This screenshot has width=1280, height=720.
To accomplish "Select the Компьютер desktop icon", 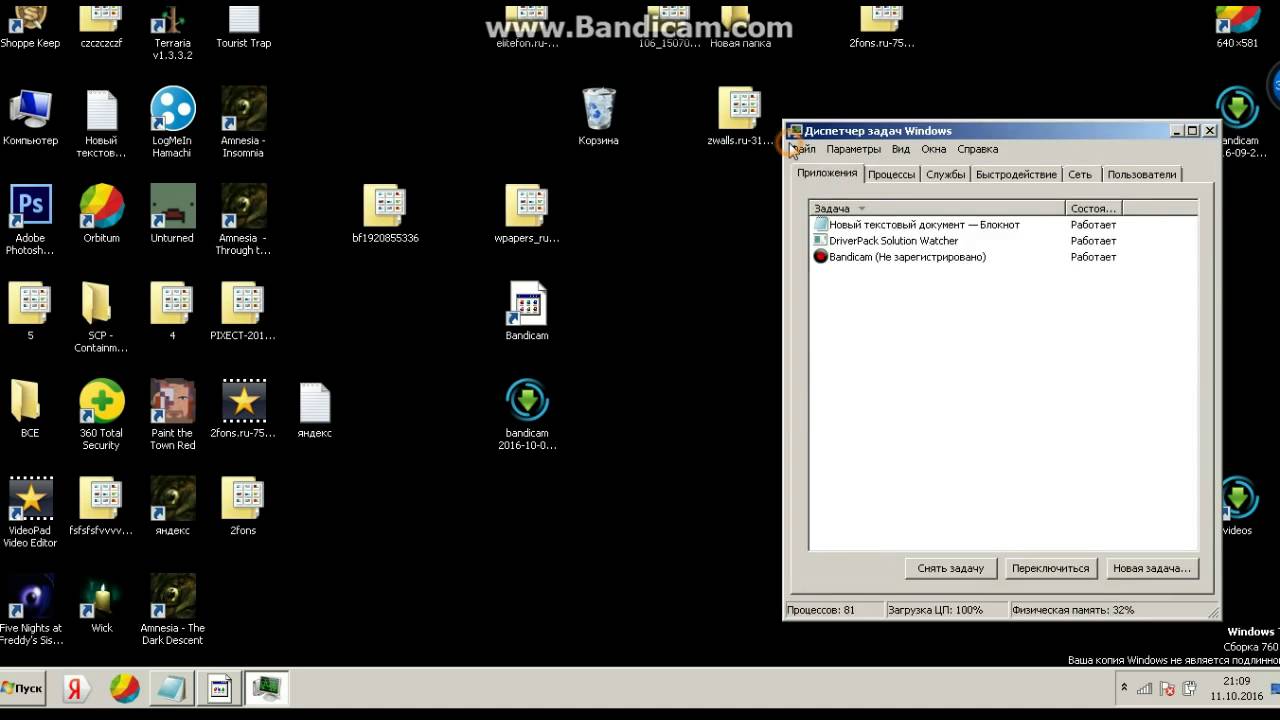I will tap(30, 117).
